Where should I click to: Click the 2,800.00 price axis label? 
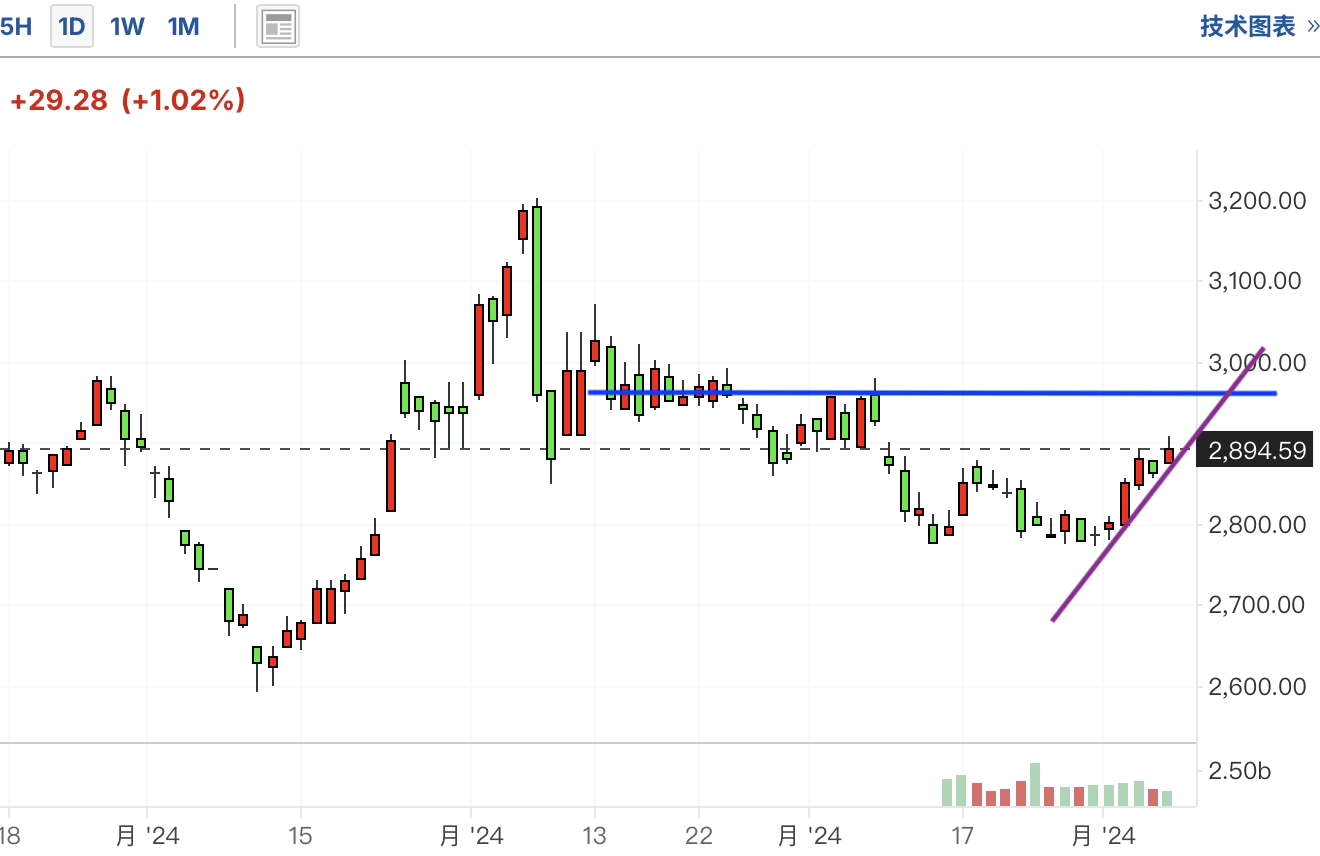tap(1256, 524)
